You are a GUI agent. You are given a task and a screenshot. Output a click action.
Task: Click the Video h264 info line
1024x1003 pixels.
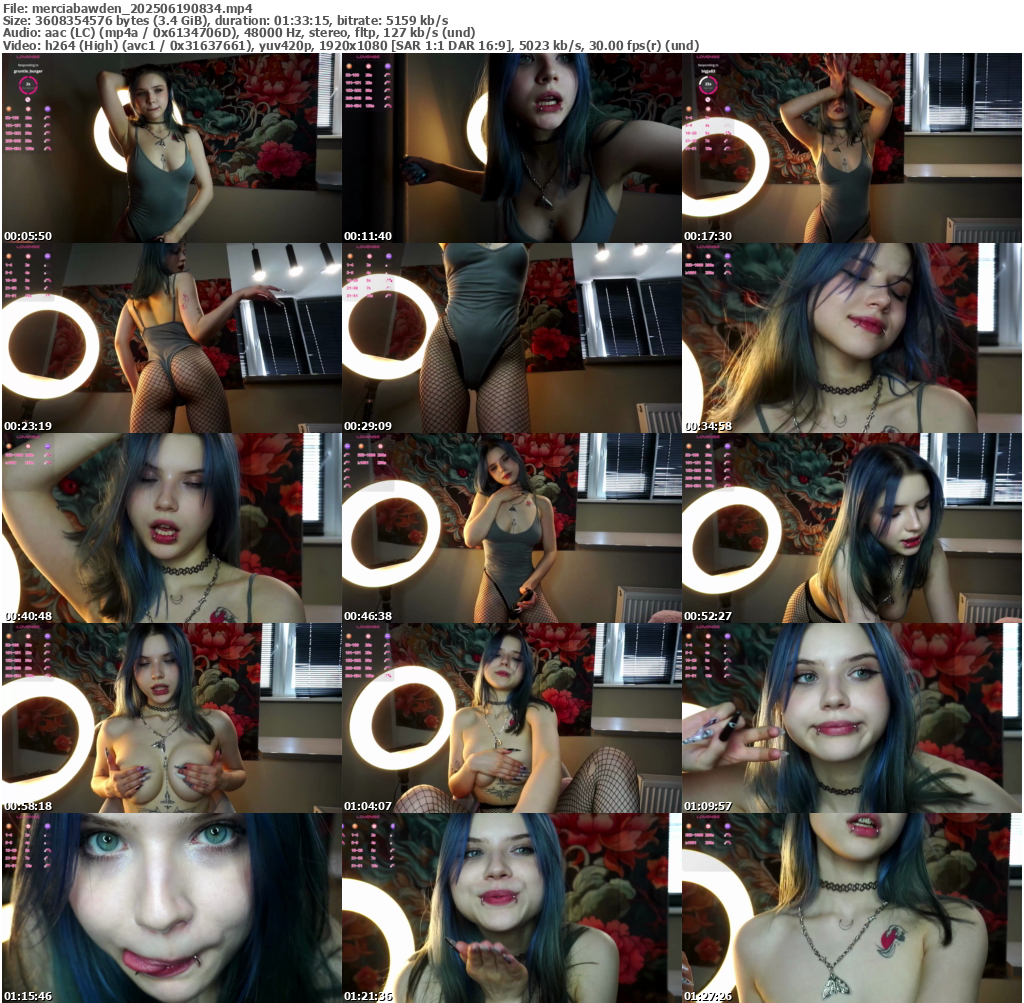tap(350, 45)
